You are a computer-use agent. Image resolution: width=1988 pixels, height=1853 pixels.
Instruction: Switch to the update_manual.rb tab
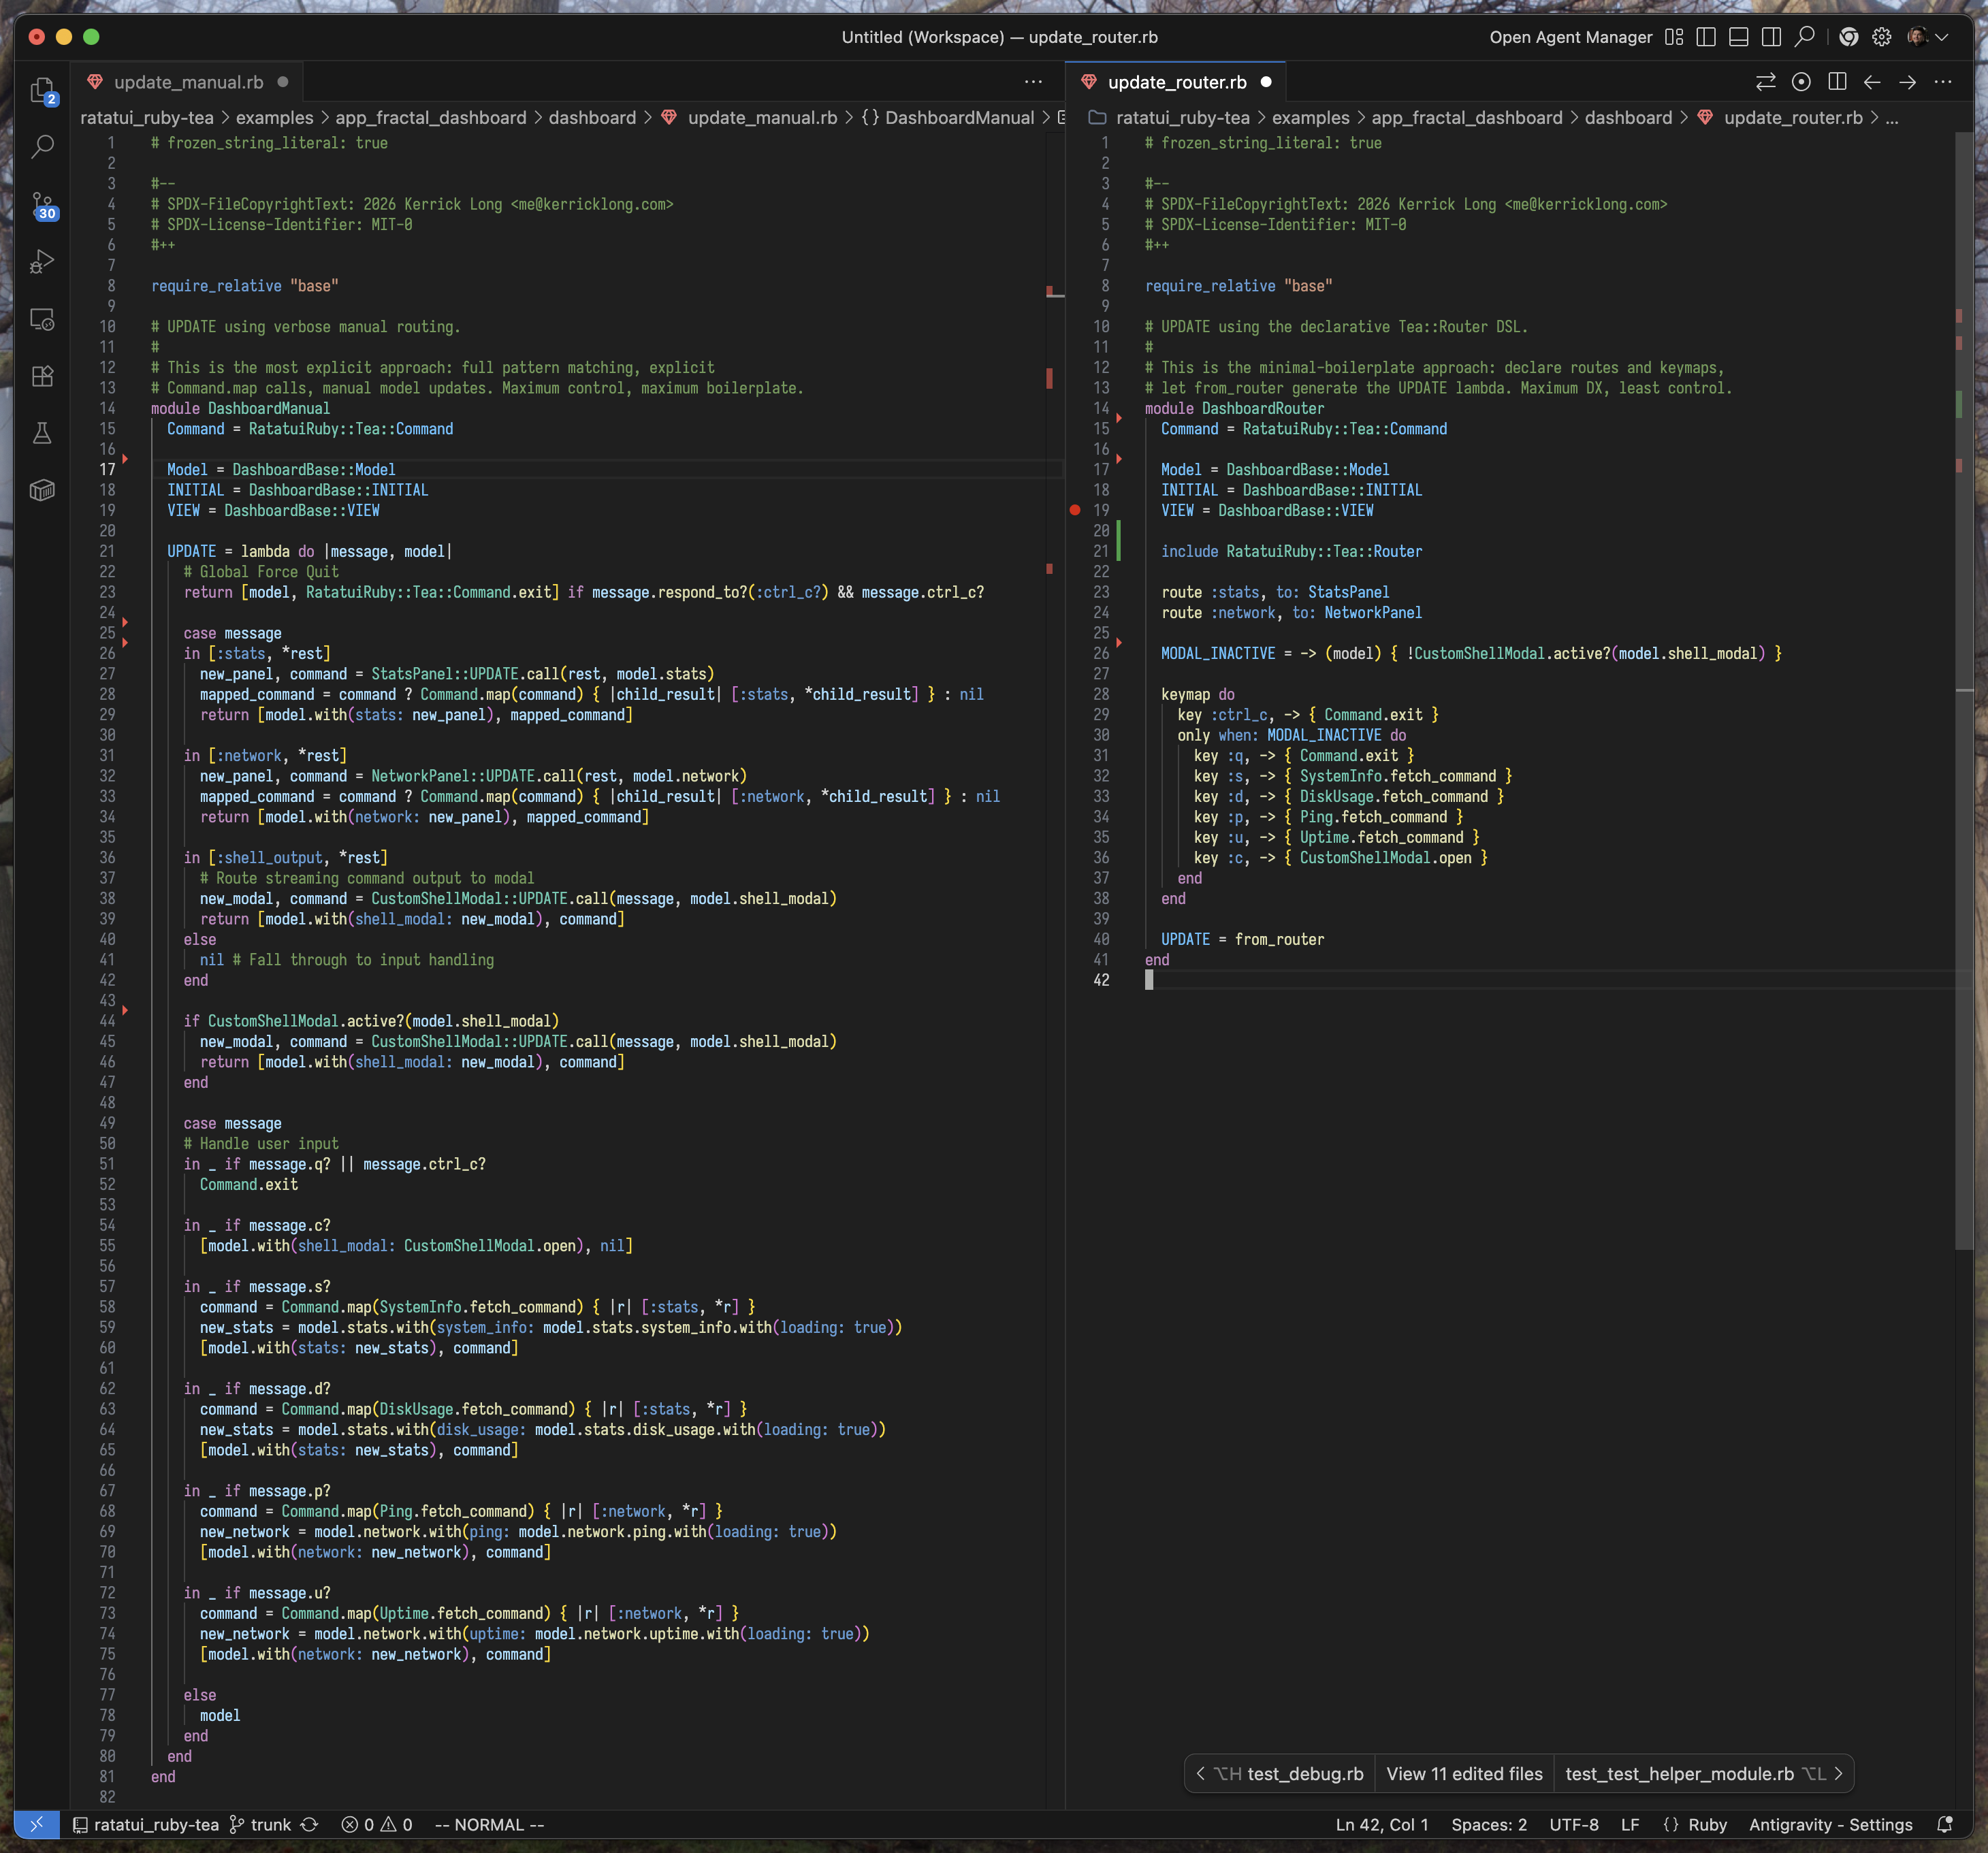click(188, 82)
